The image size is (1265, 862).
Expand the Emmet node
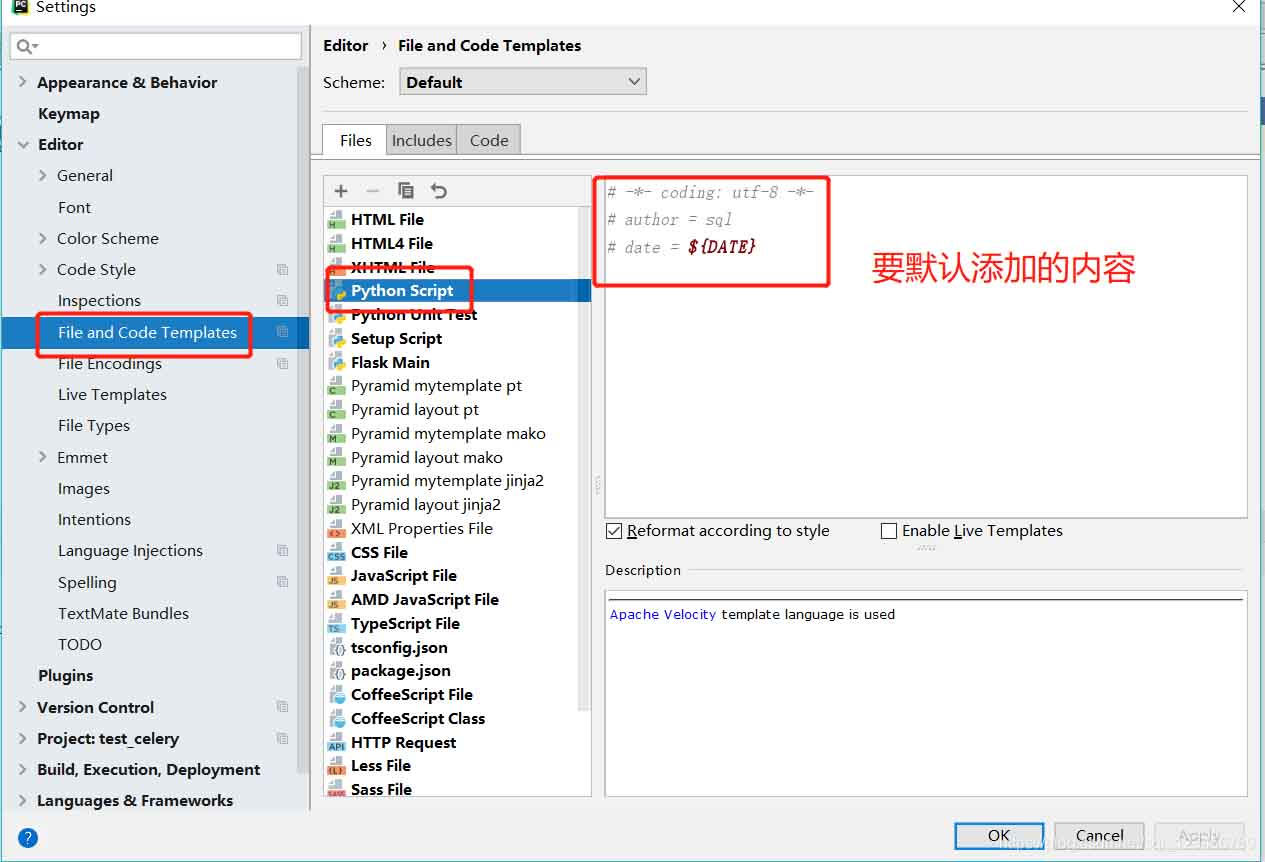pos(43,457)
